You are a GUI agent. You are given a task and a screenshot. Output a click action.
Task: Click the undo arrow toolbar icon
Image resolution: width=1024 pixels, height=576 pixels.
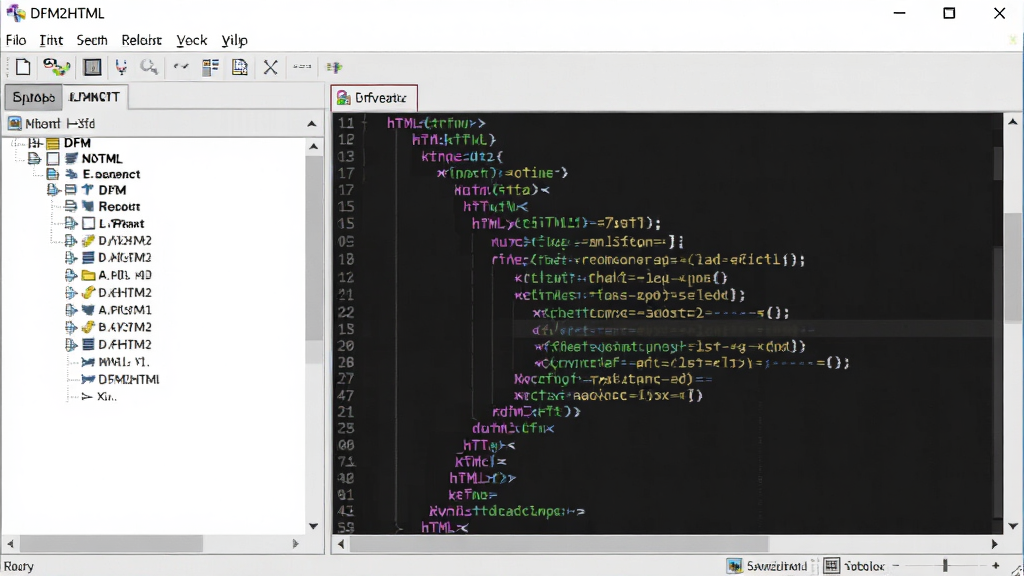click(181, 67)
